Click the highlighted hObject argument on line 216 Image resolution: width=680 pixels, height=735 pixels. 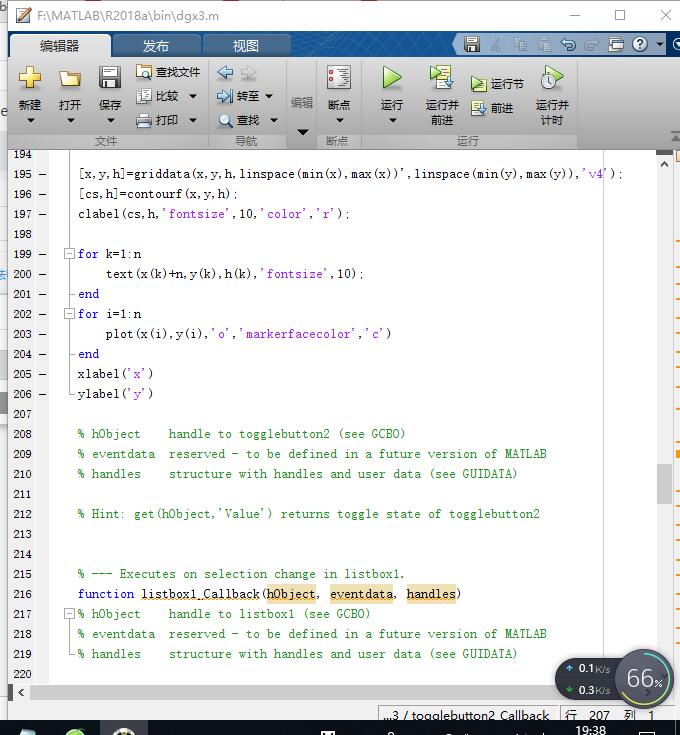pyautogui.click(x=291, y=594)
